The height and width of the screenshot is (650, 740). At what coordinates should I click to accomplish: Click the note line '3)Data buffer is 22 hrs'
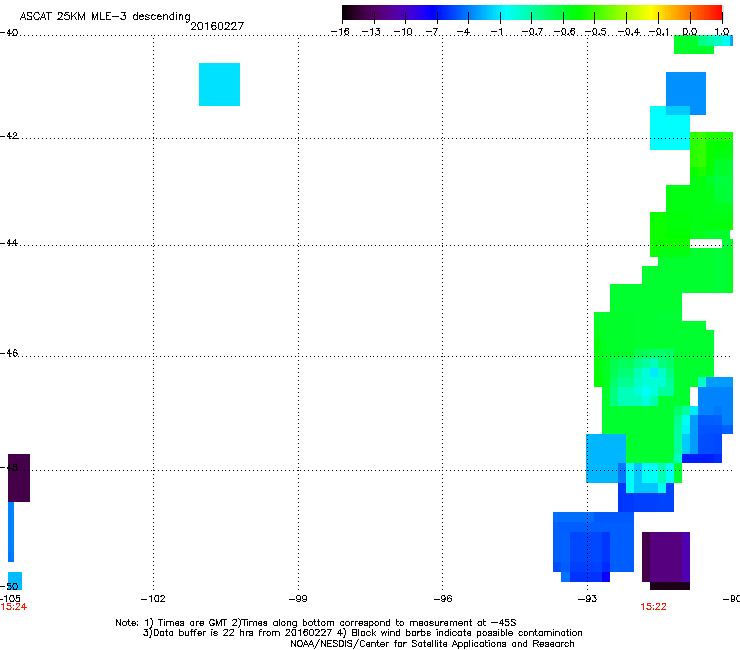click(362, 633)
